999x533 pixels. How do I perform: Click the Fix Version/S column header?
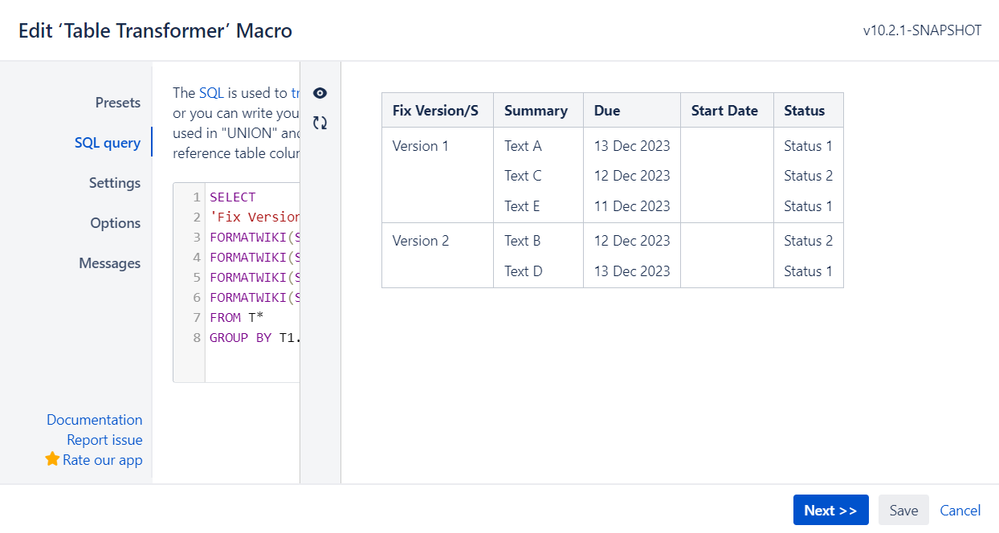(436, 110)
